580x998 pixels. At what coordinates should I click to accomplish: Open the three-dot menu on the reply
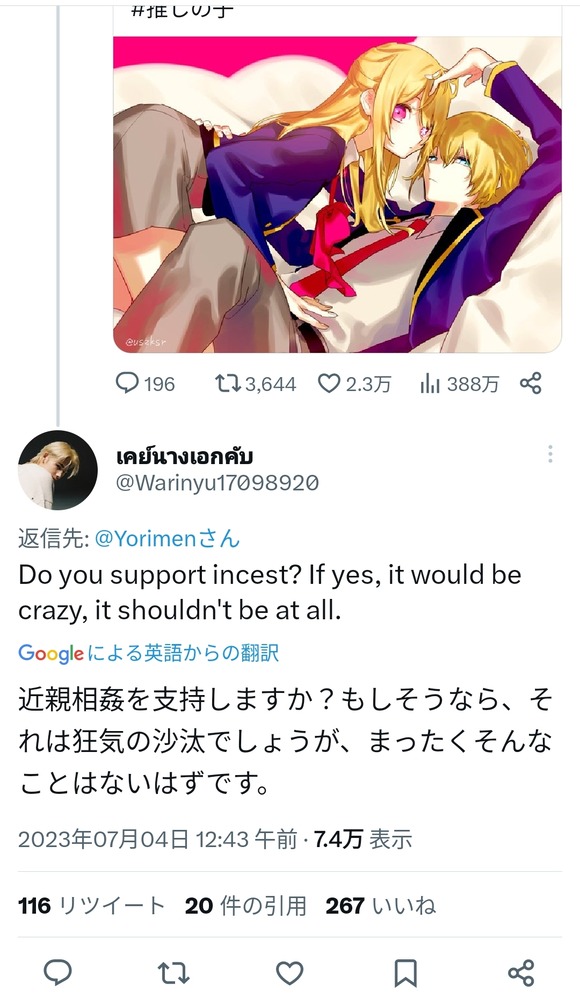point(549,453)
